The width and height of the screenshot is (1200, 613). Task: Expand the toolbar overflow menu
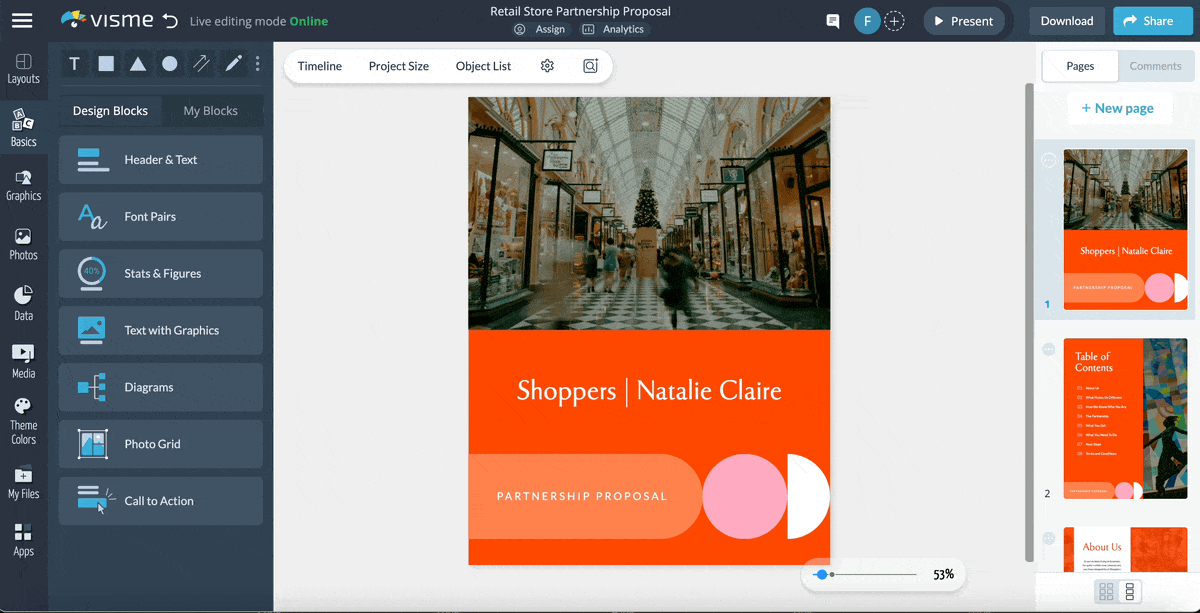coord(257,63)
